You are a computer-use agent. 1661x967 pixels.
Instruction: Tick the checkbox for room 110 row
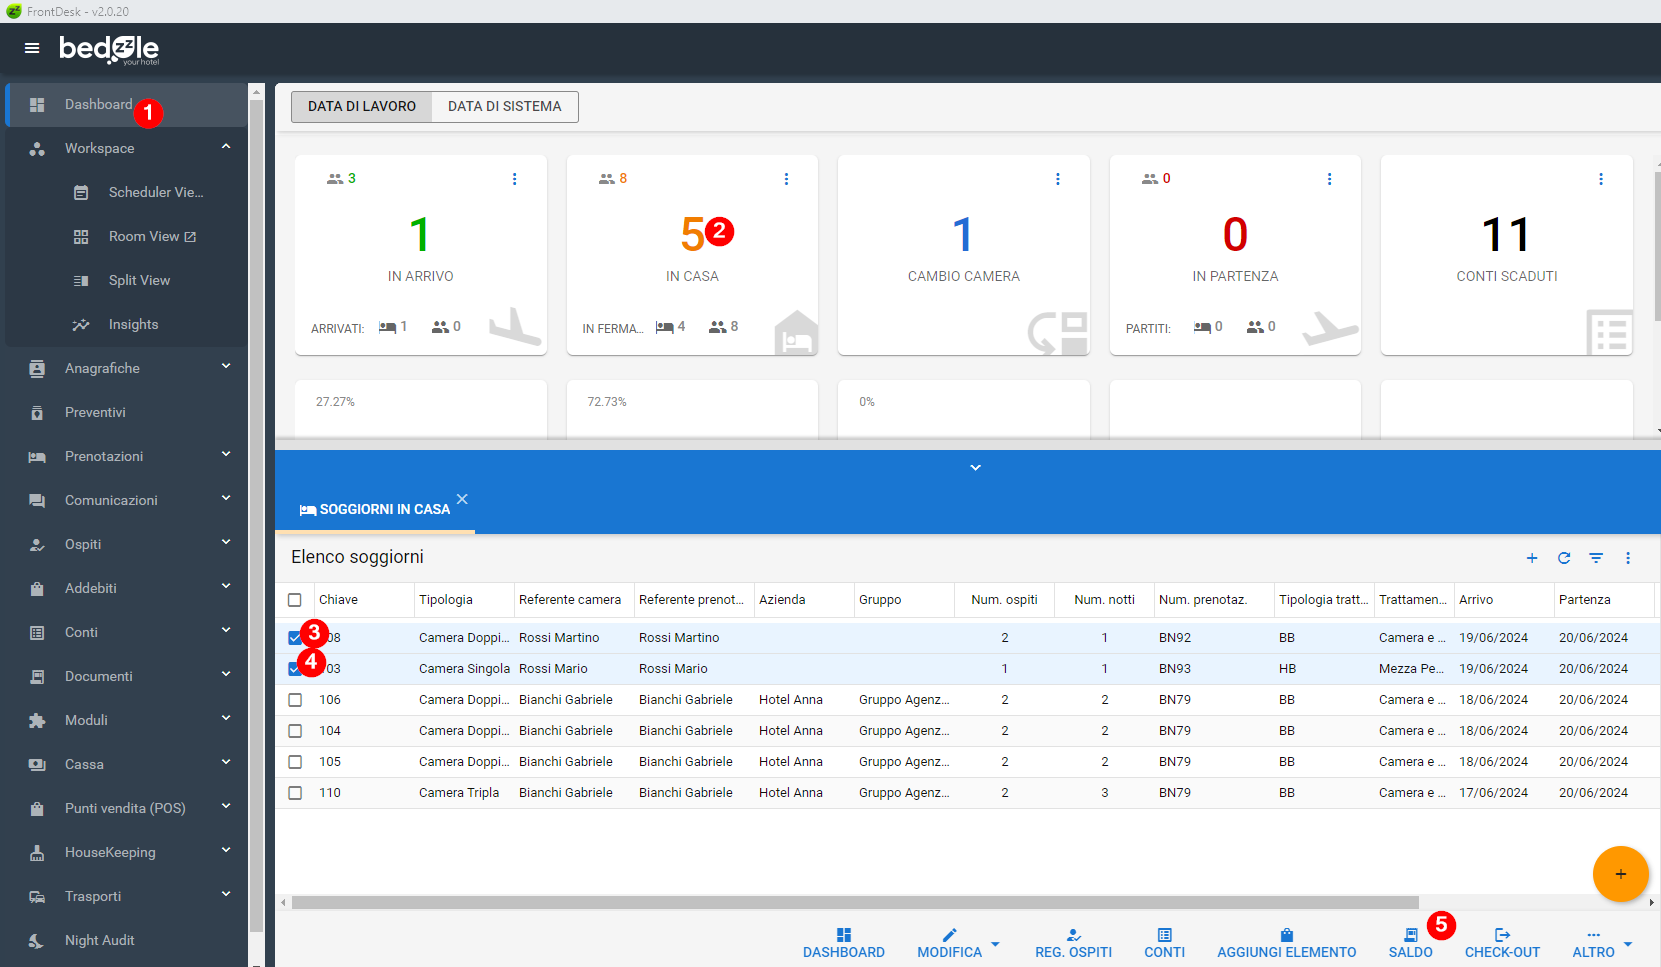pos(295,793)
